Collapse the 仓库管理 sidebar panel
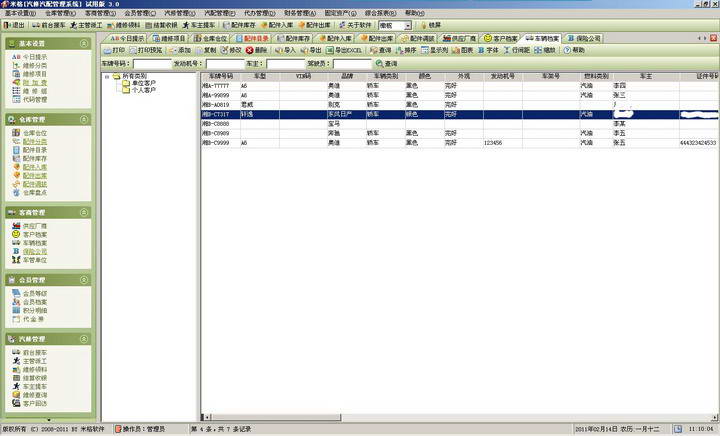Image resolution: width=720 pixels, height=436 pixels. point(84,119)
